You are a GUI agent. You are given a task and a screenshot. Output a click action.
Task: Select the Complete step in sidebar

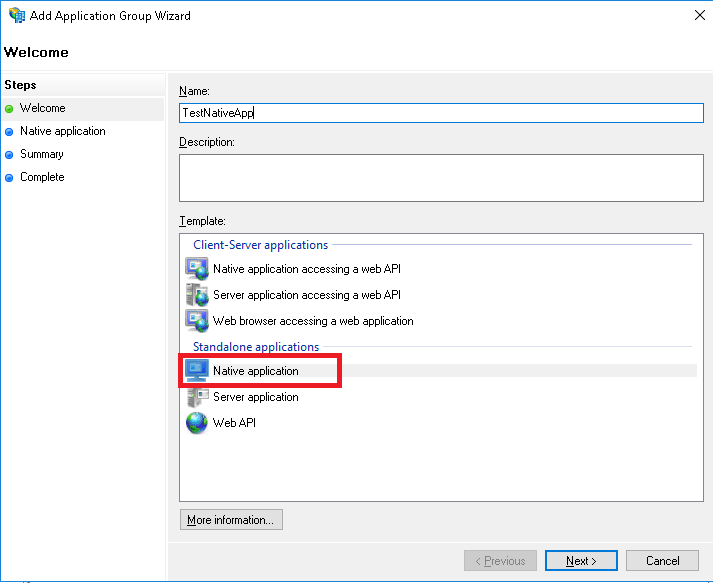point(42,177)
